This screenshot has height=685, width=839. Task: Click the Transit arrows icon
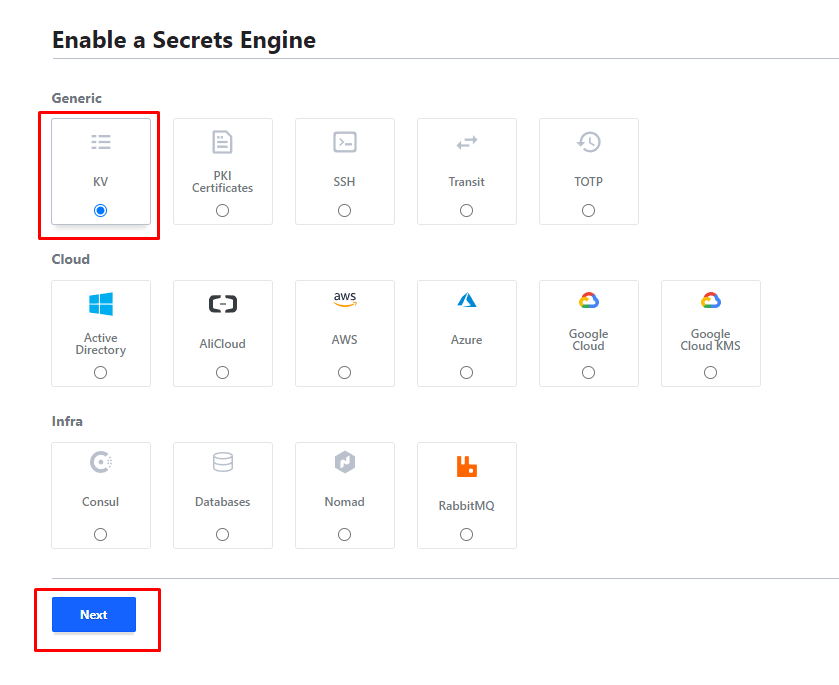[466, 142]
